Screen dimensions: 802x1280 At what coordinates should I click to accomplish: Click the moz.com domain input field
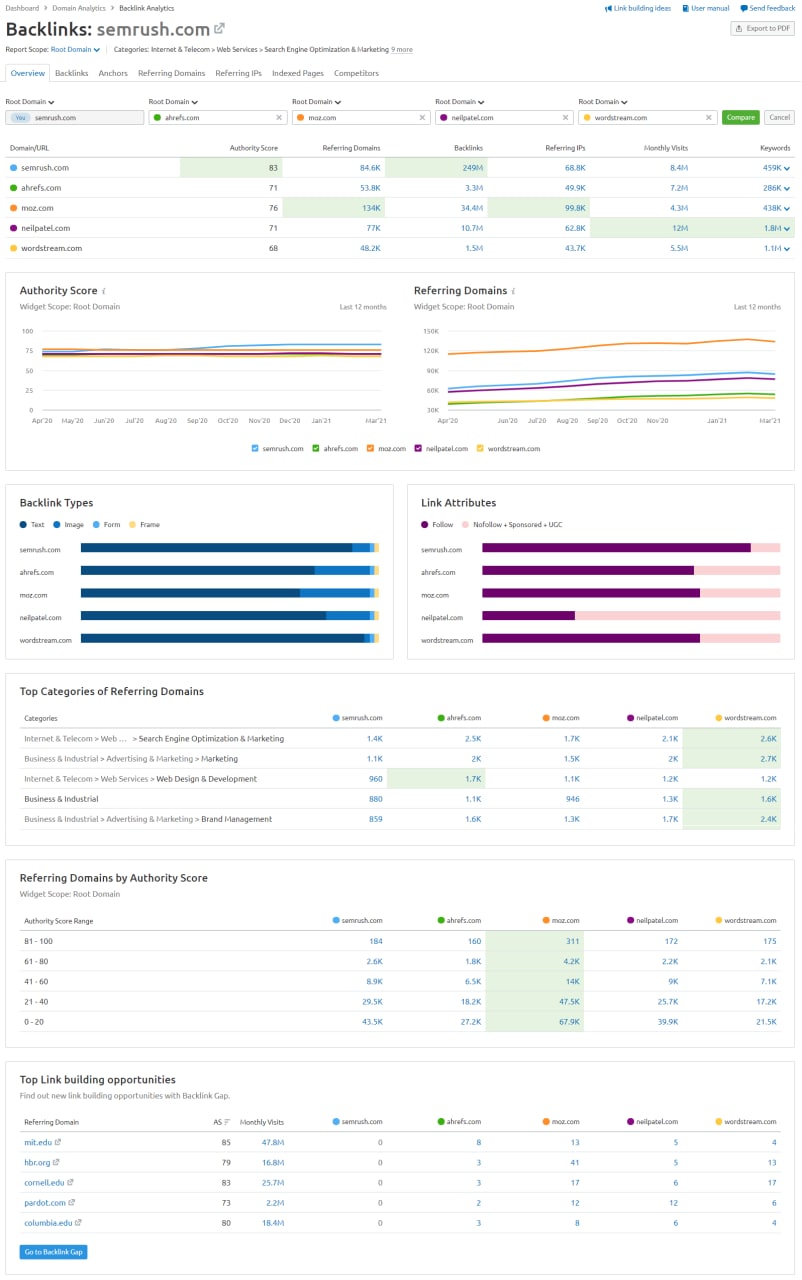point(360,117)
